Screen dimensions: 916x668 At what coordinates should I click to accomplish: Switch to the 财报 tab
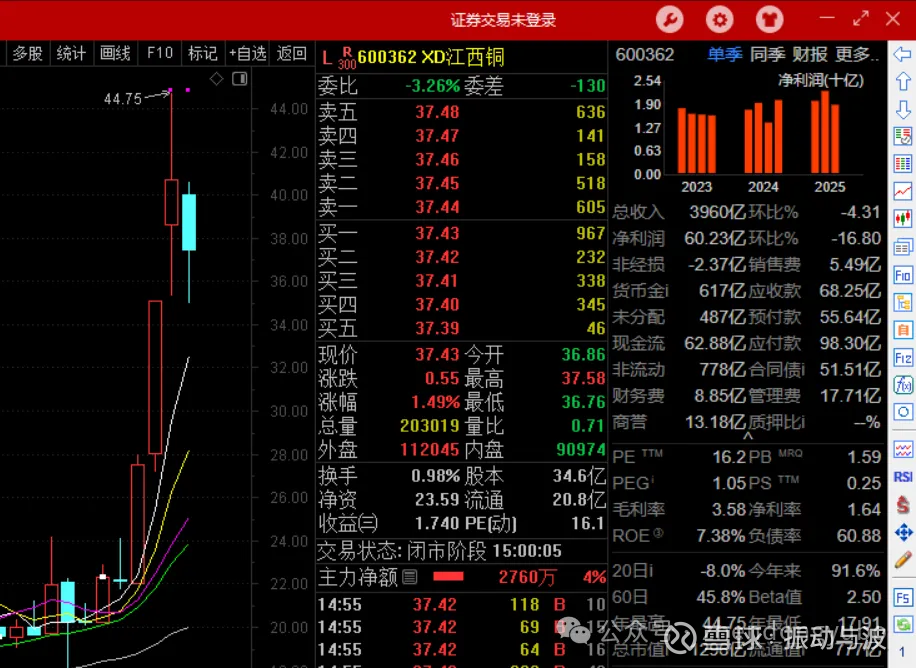(810, 54)
